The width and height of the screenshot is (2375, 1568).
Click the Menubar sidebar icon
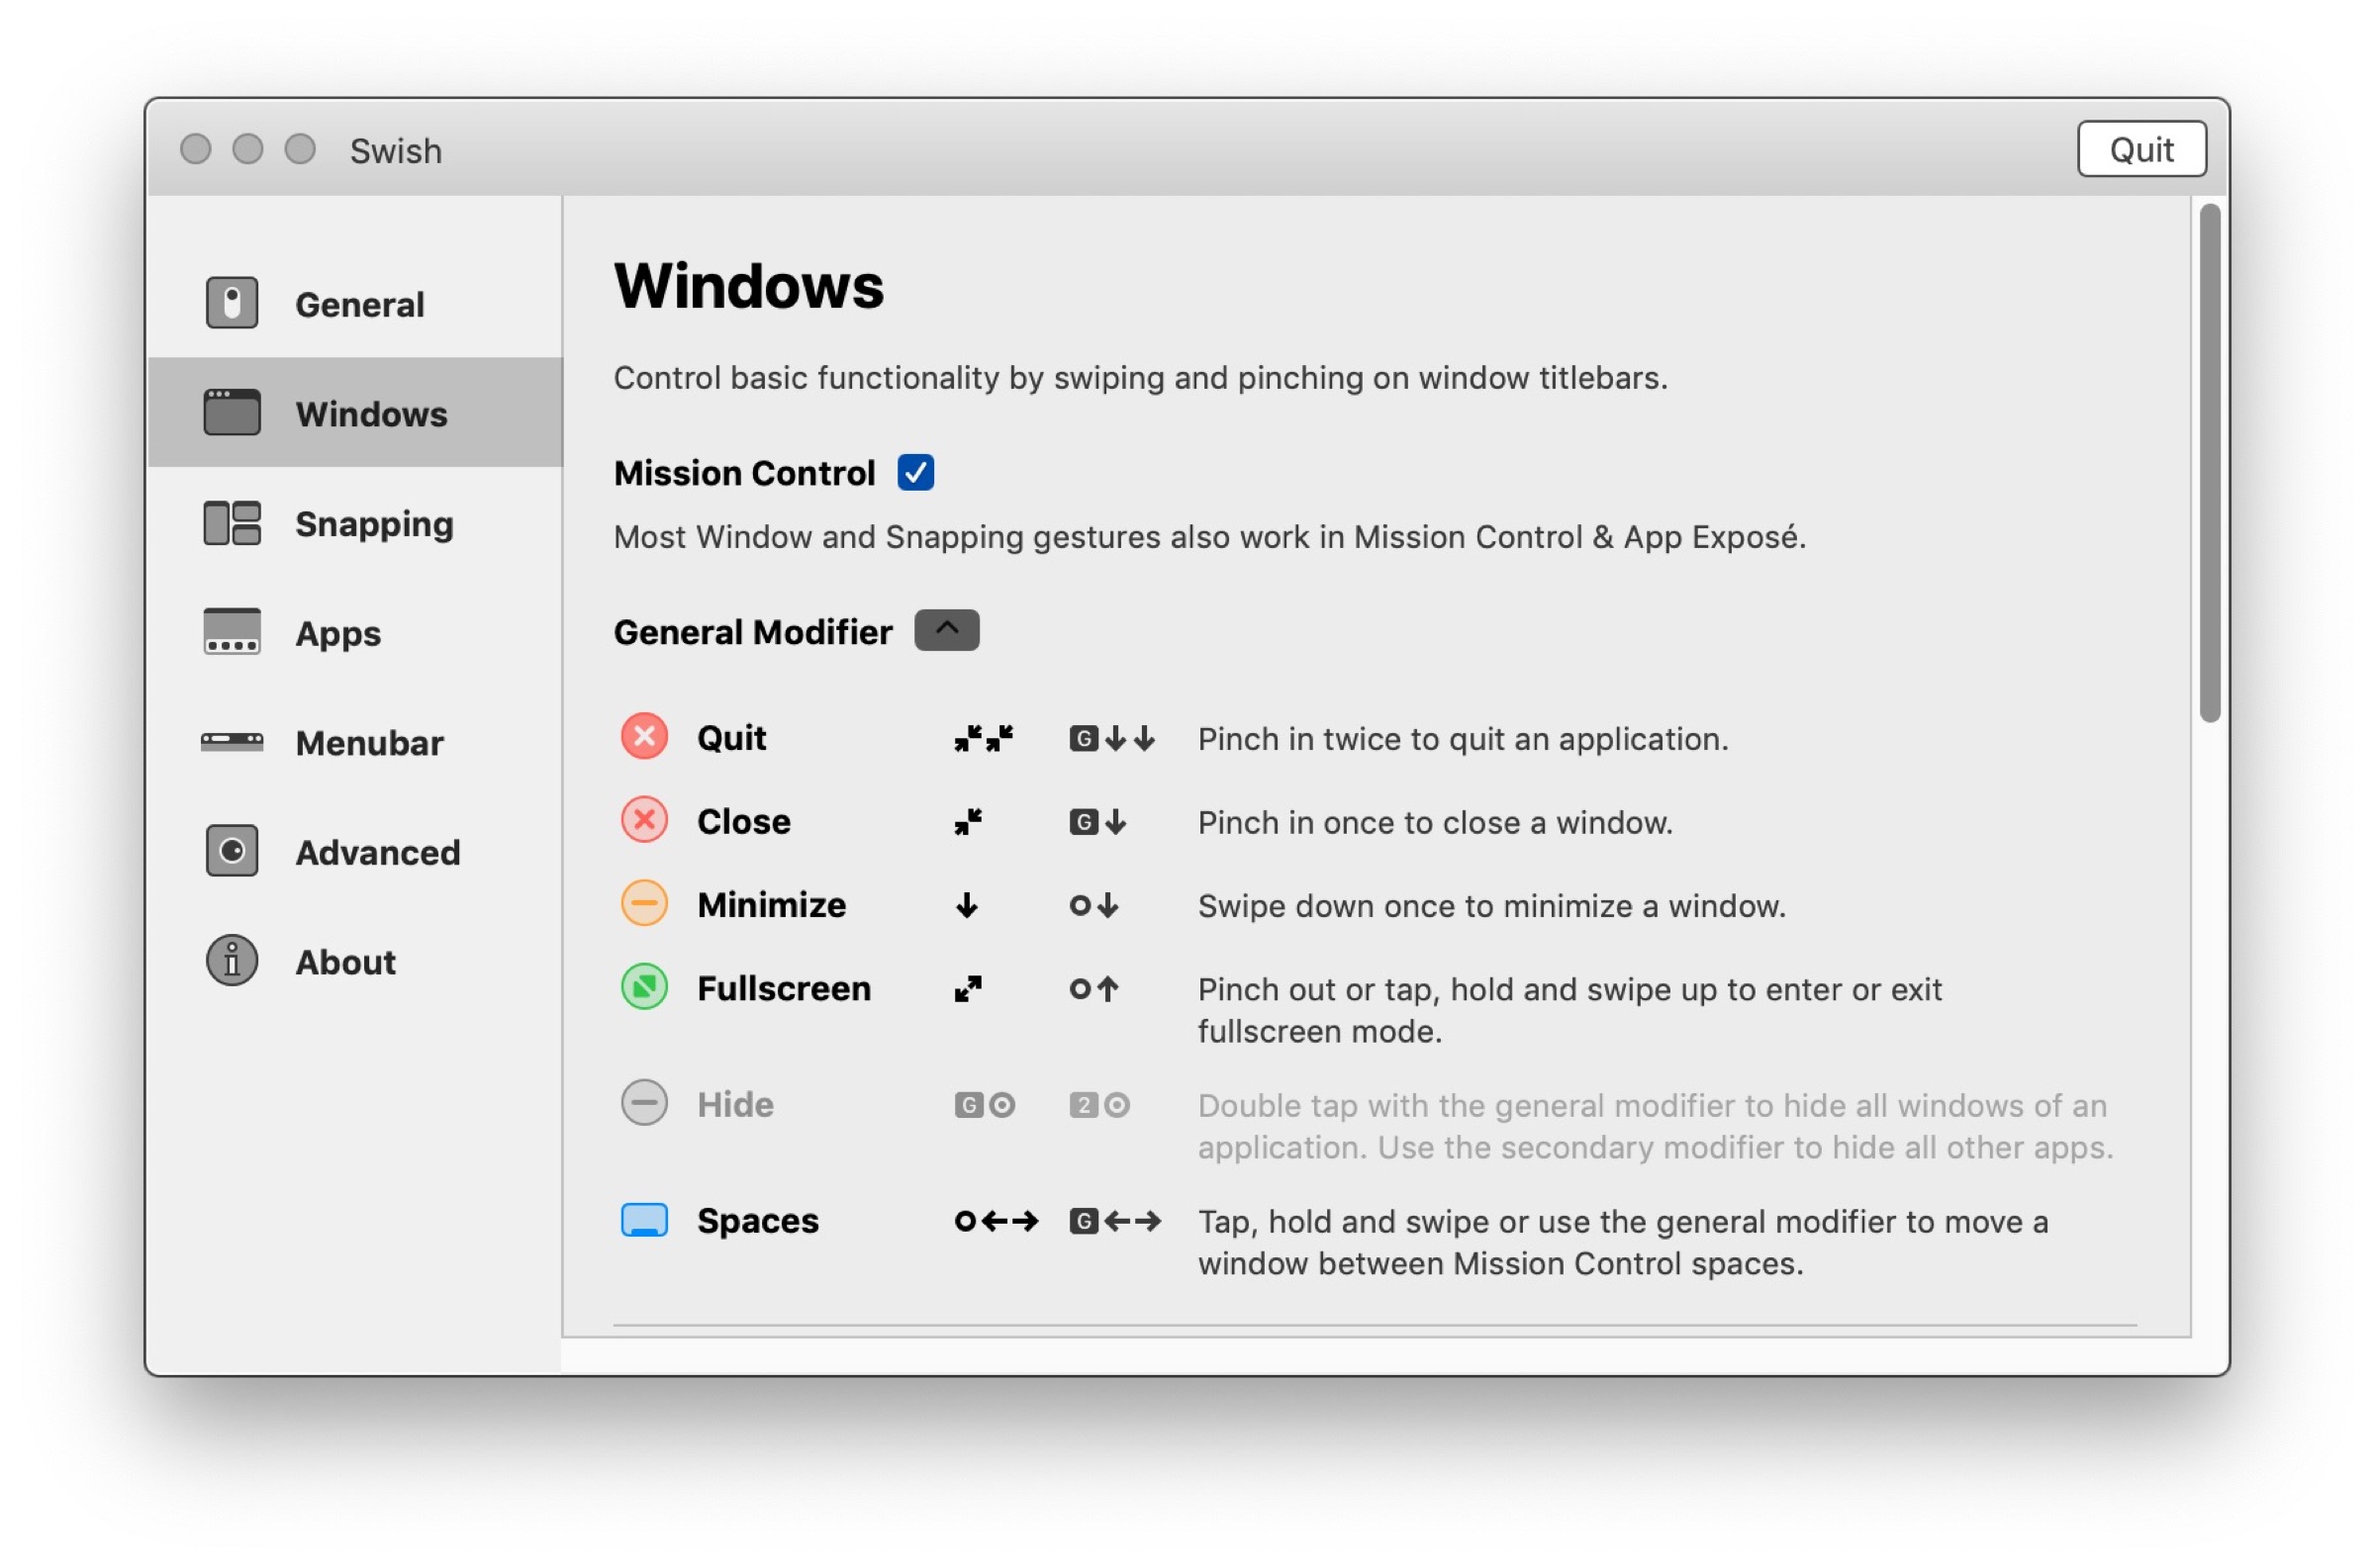232,742
